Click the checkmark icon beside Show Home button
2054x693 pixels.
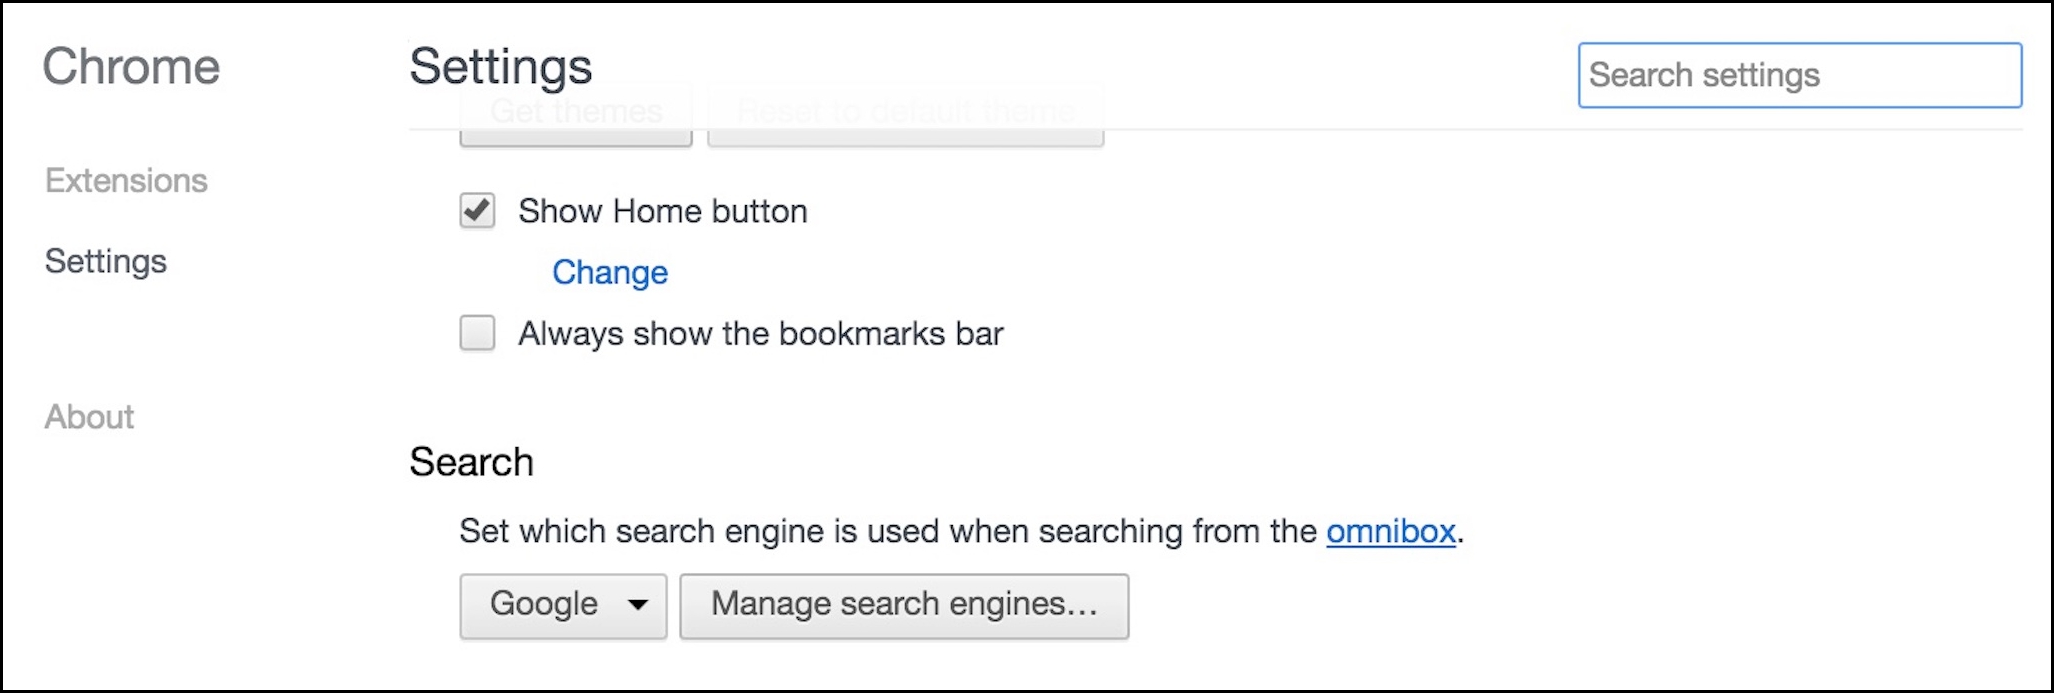tap(477, 210)
